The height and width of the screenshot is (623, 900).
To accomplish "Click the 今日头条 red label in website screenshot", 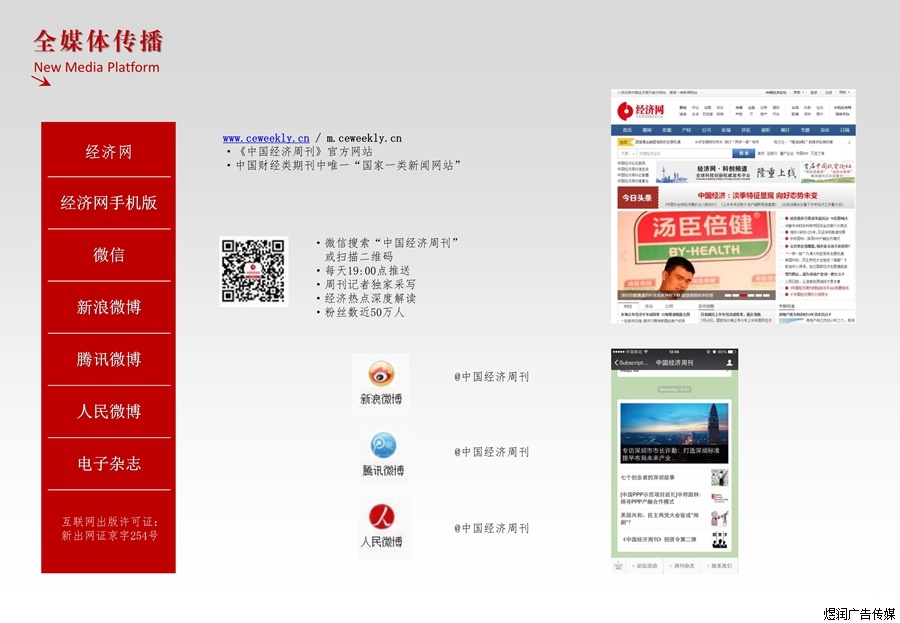I will [637, 198].
